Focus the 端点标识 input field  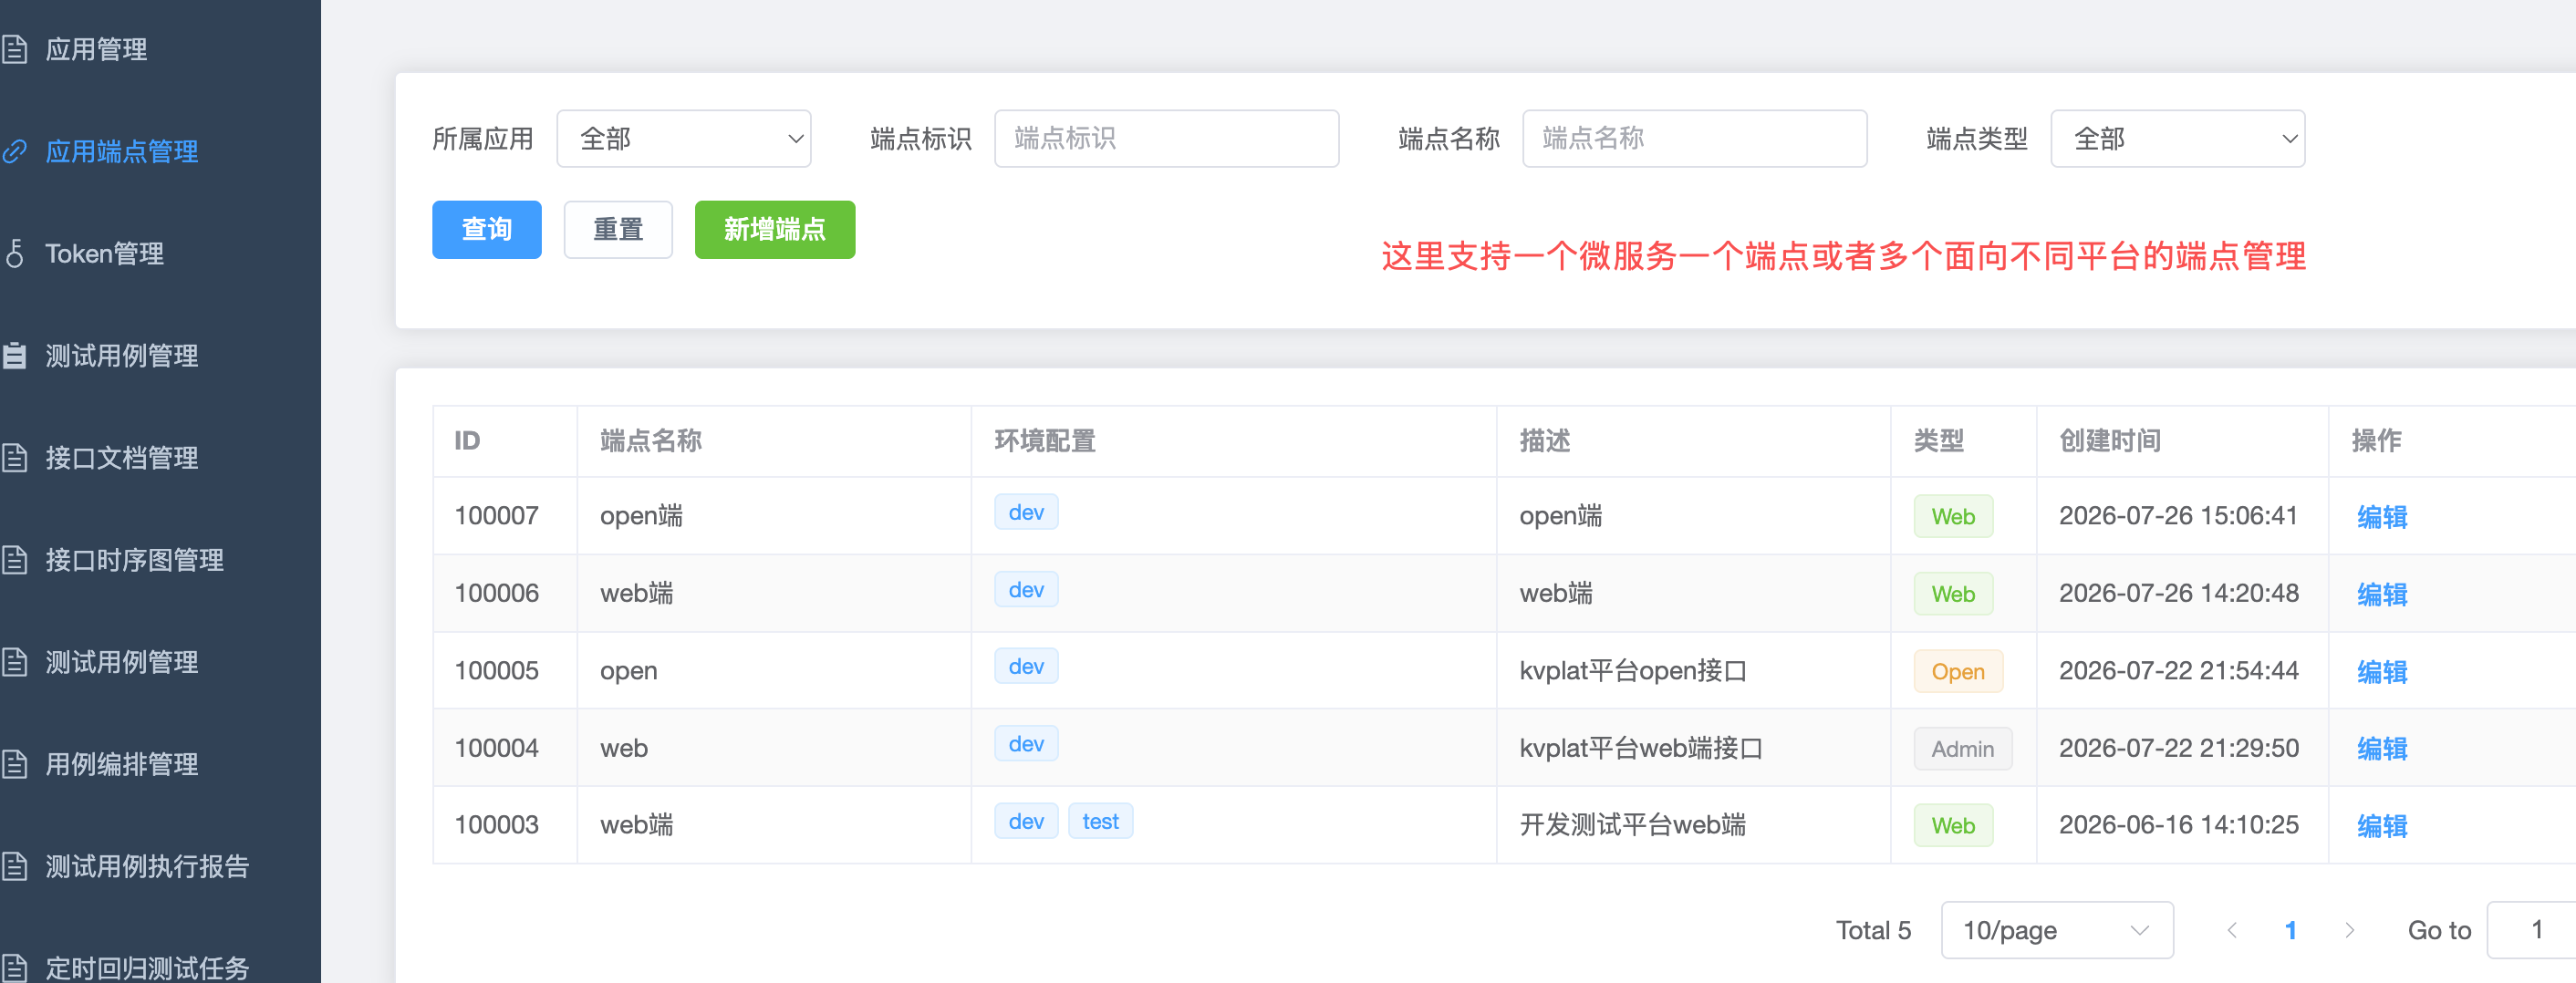click(x=1166, y=139)
